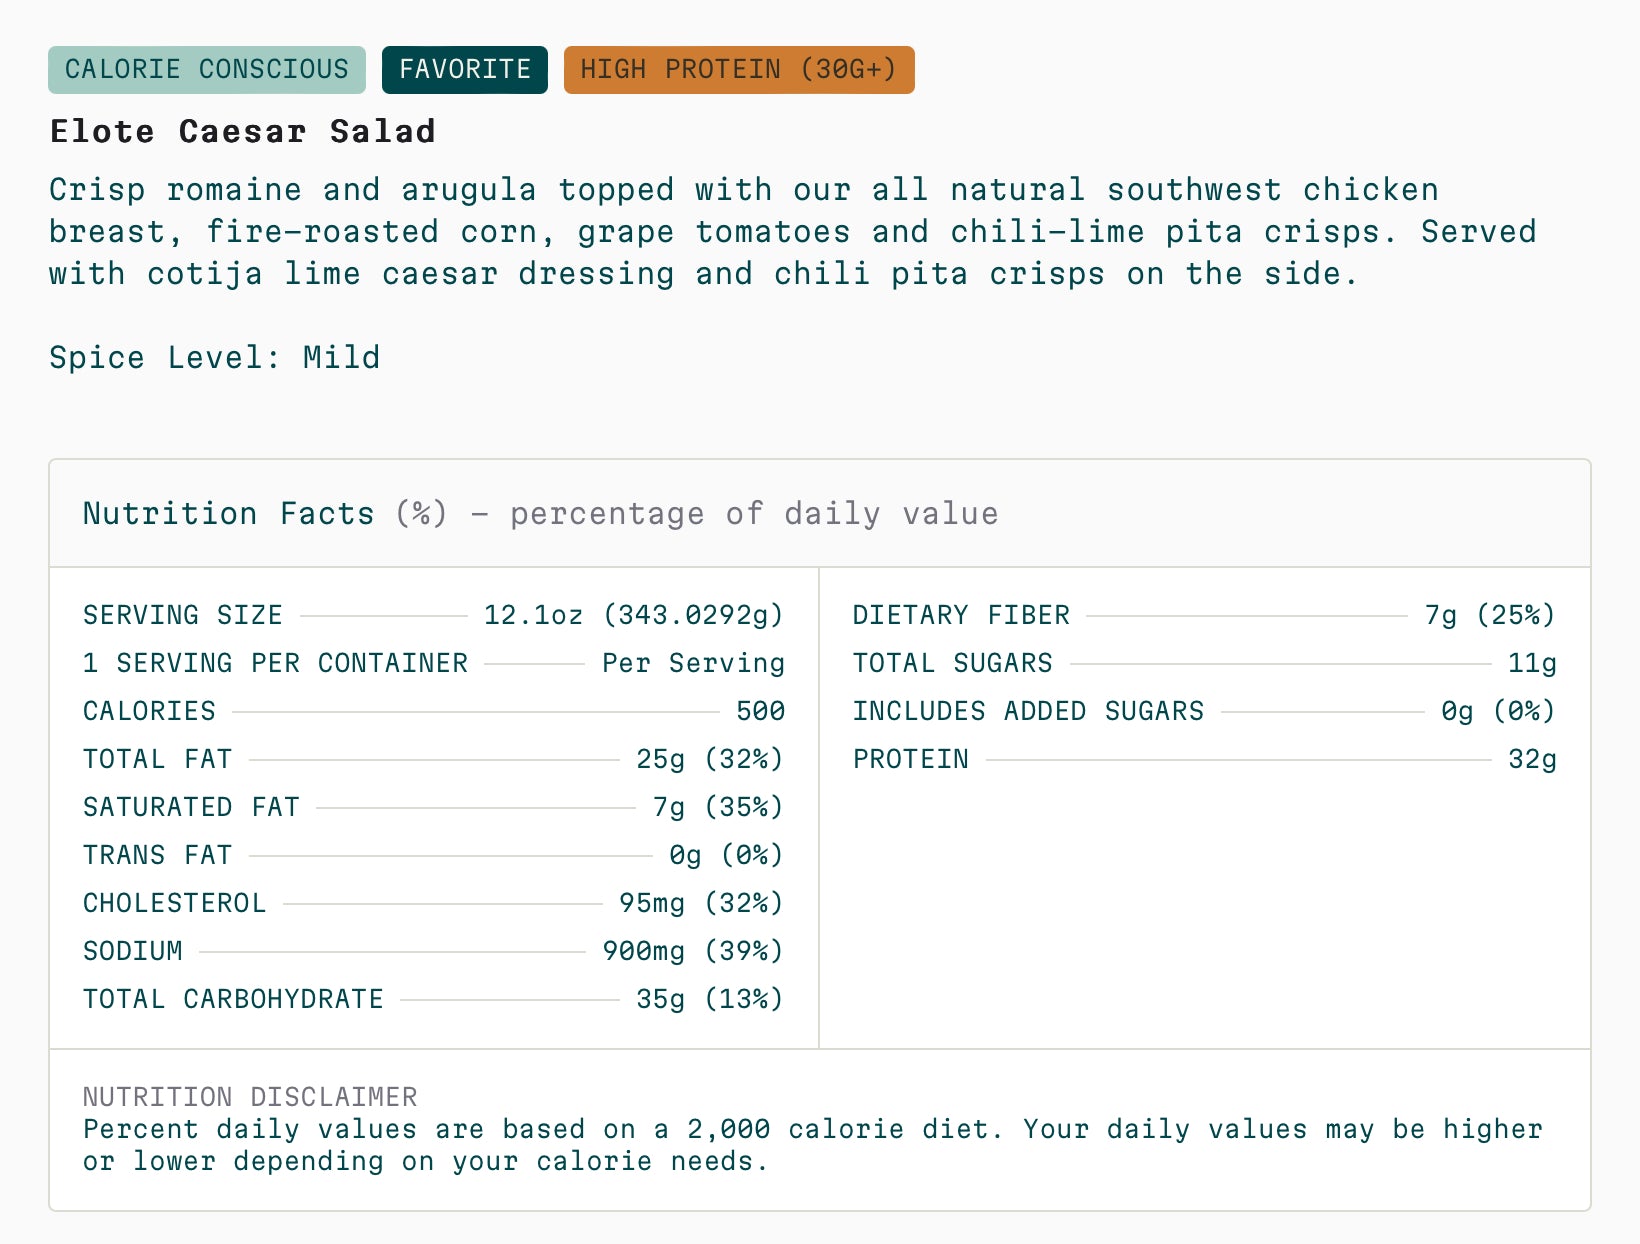Image resolution: width=1640 pixels, height=1244 pixels.
Task: Select the Serving Size row
Action: point(434,615)
